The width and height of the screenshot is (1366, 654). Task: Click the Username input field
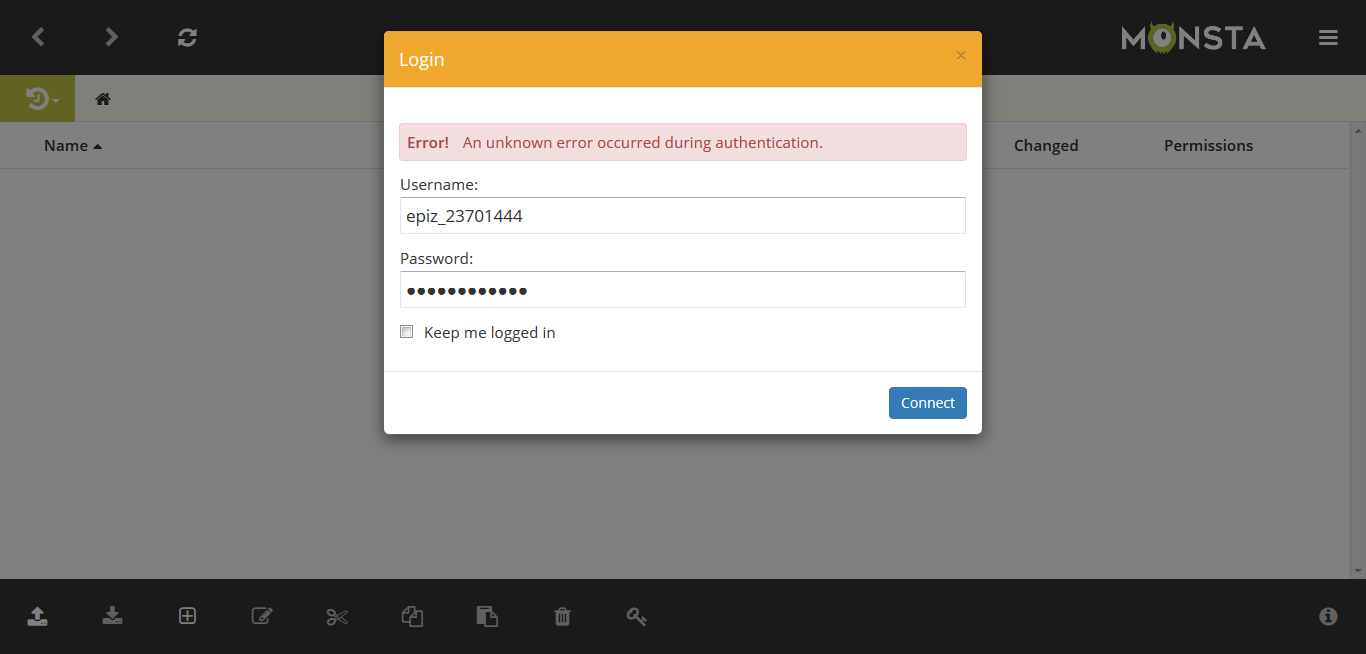pyautogui.click(x=682, y=216)
